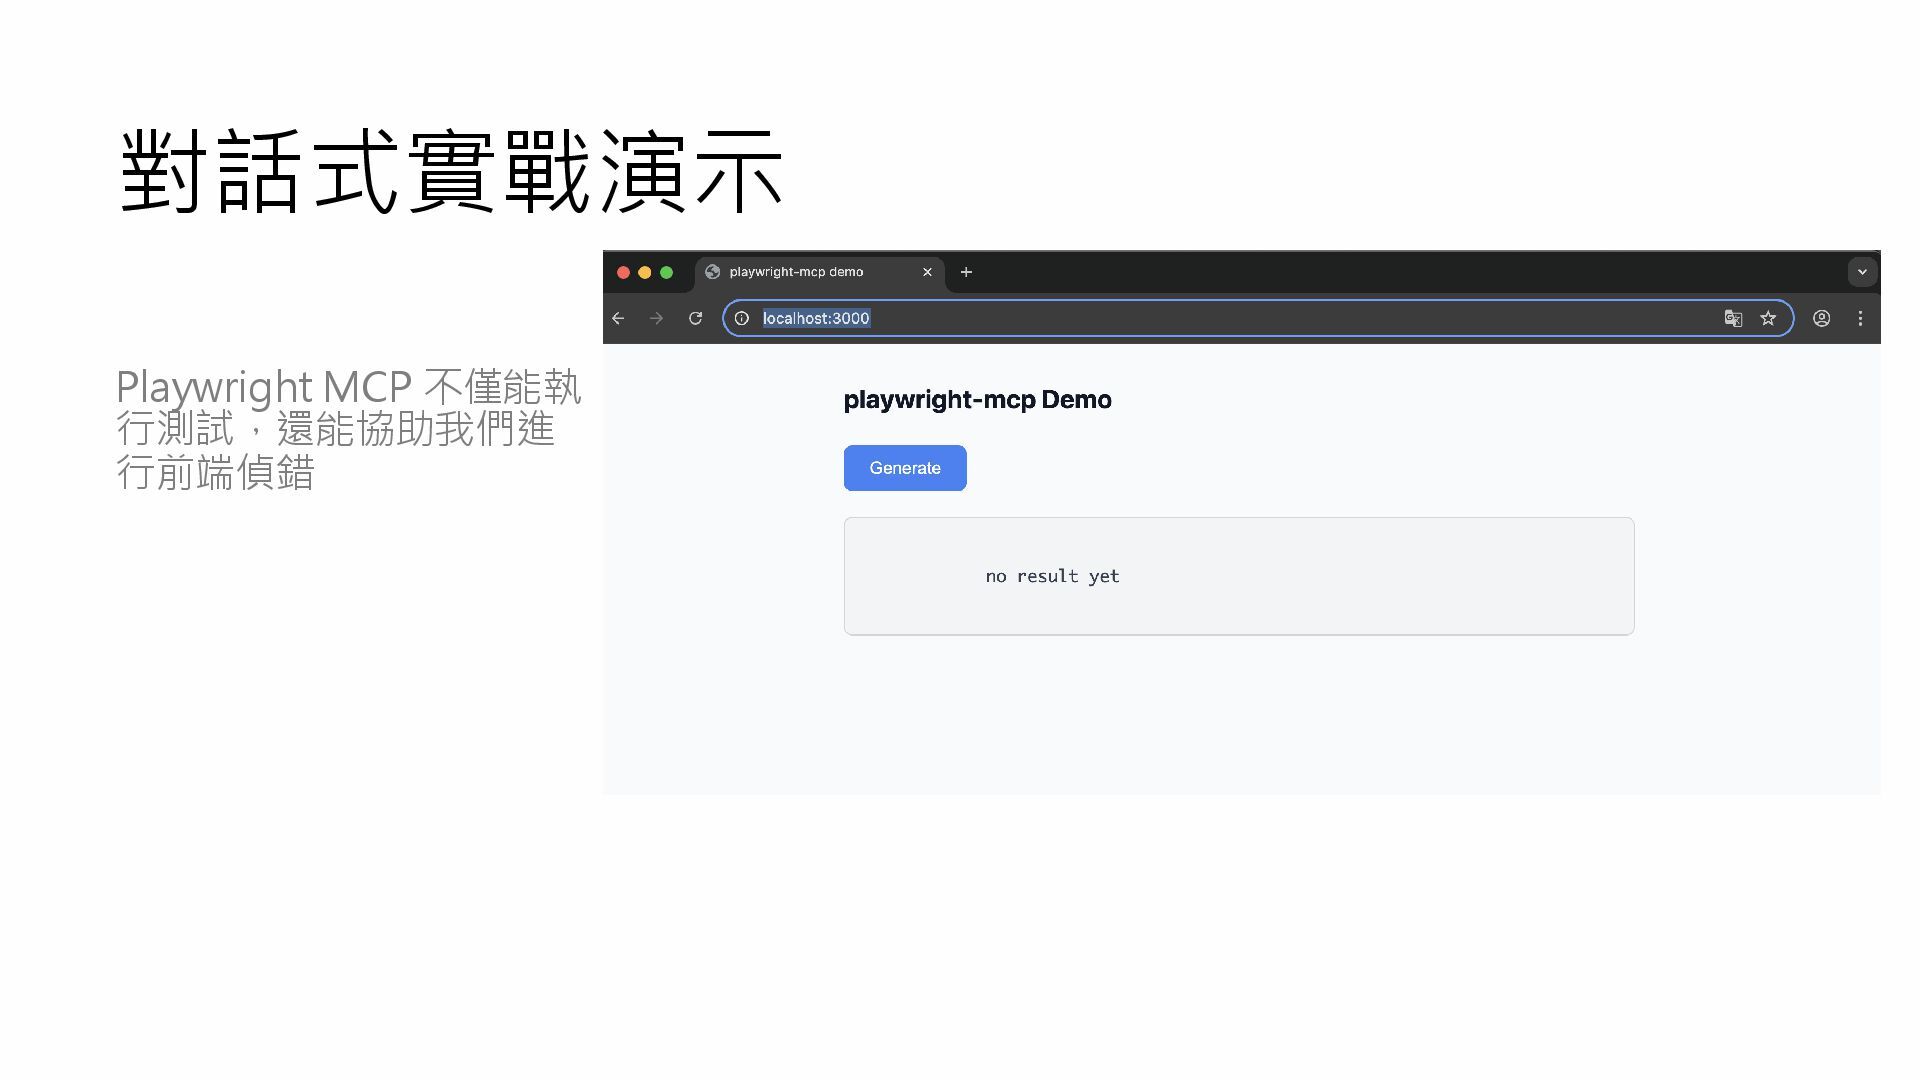Click the no result yet box
Image resolution: width=1920 pixels, height=1080 pixels.
(1238, 576)
